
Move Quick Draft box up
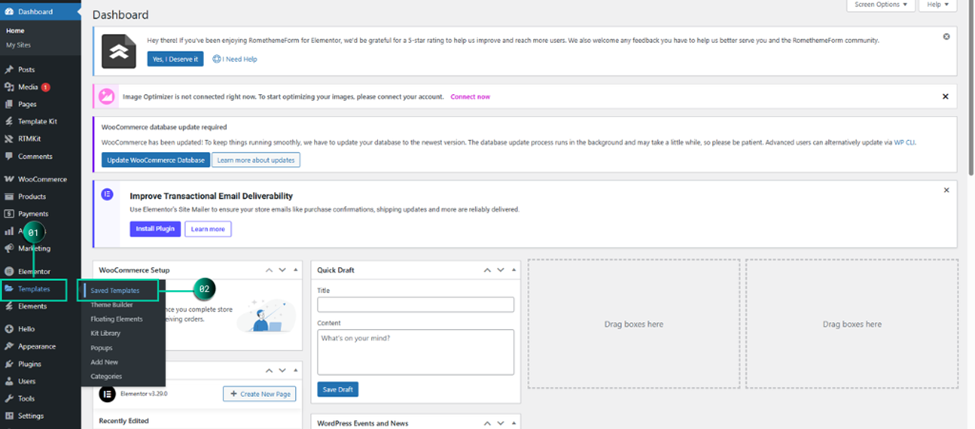click(x=487, y=270)
